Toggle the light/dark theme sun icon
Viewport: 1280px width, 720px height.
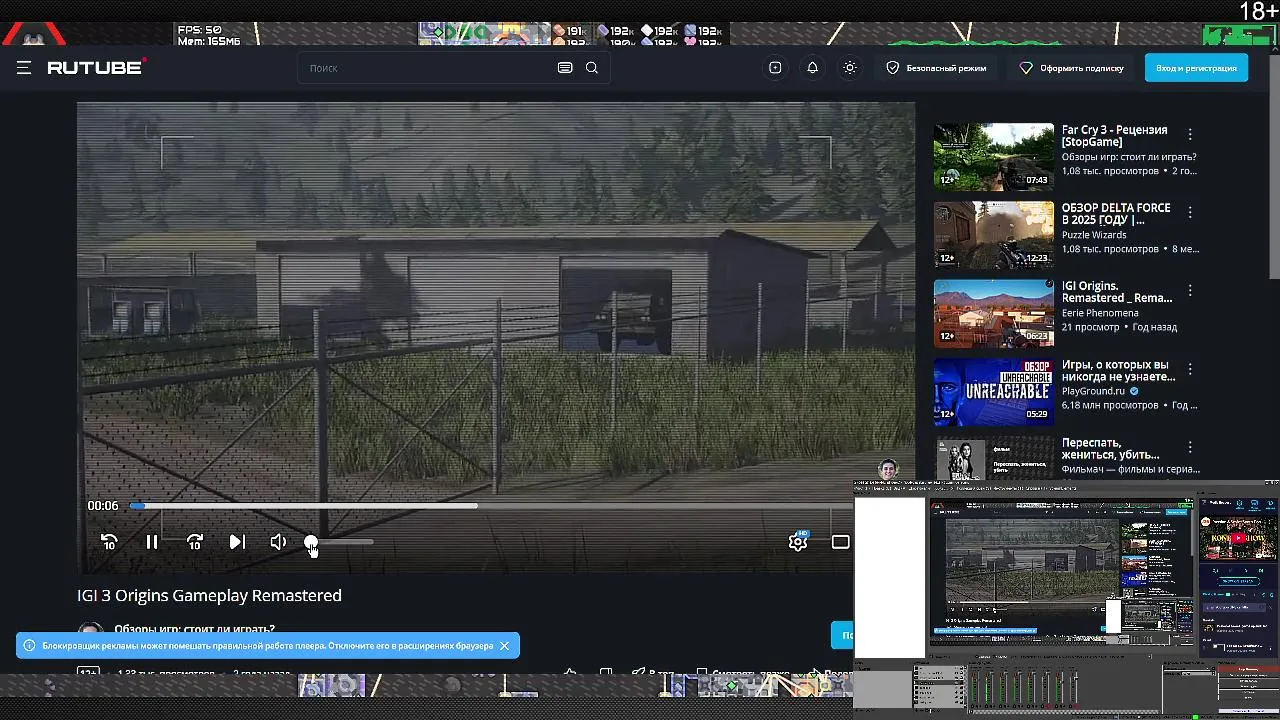850,68
